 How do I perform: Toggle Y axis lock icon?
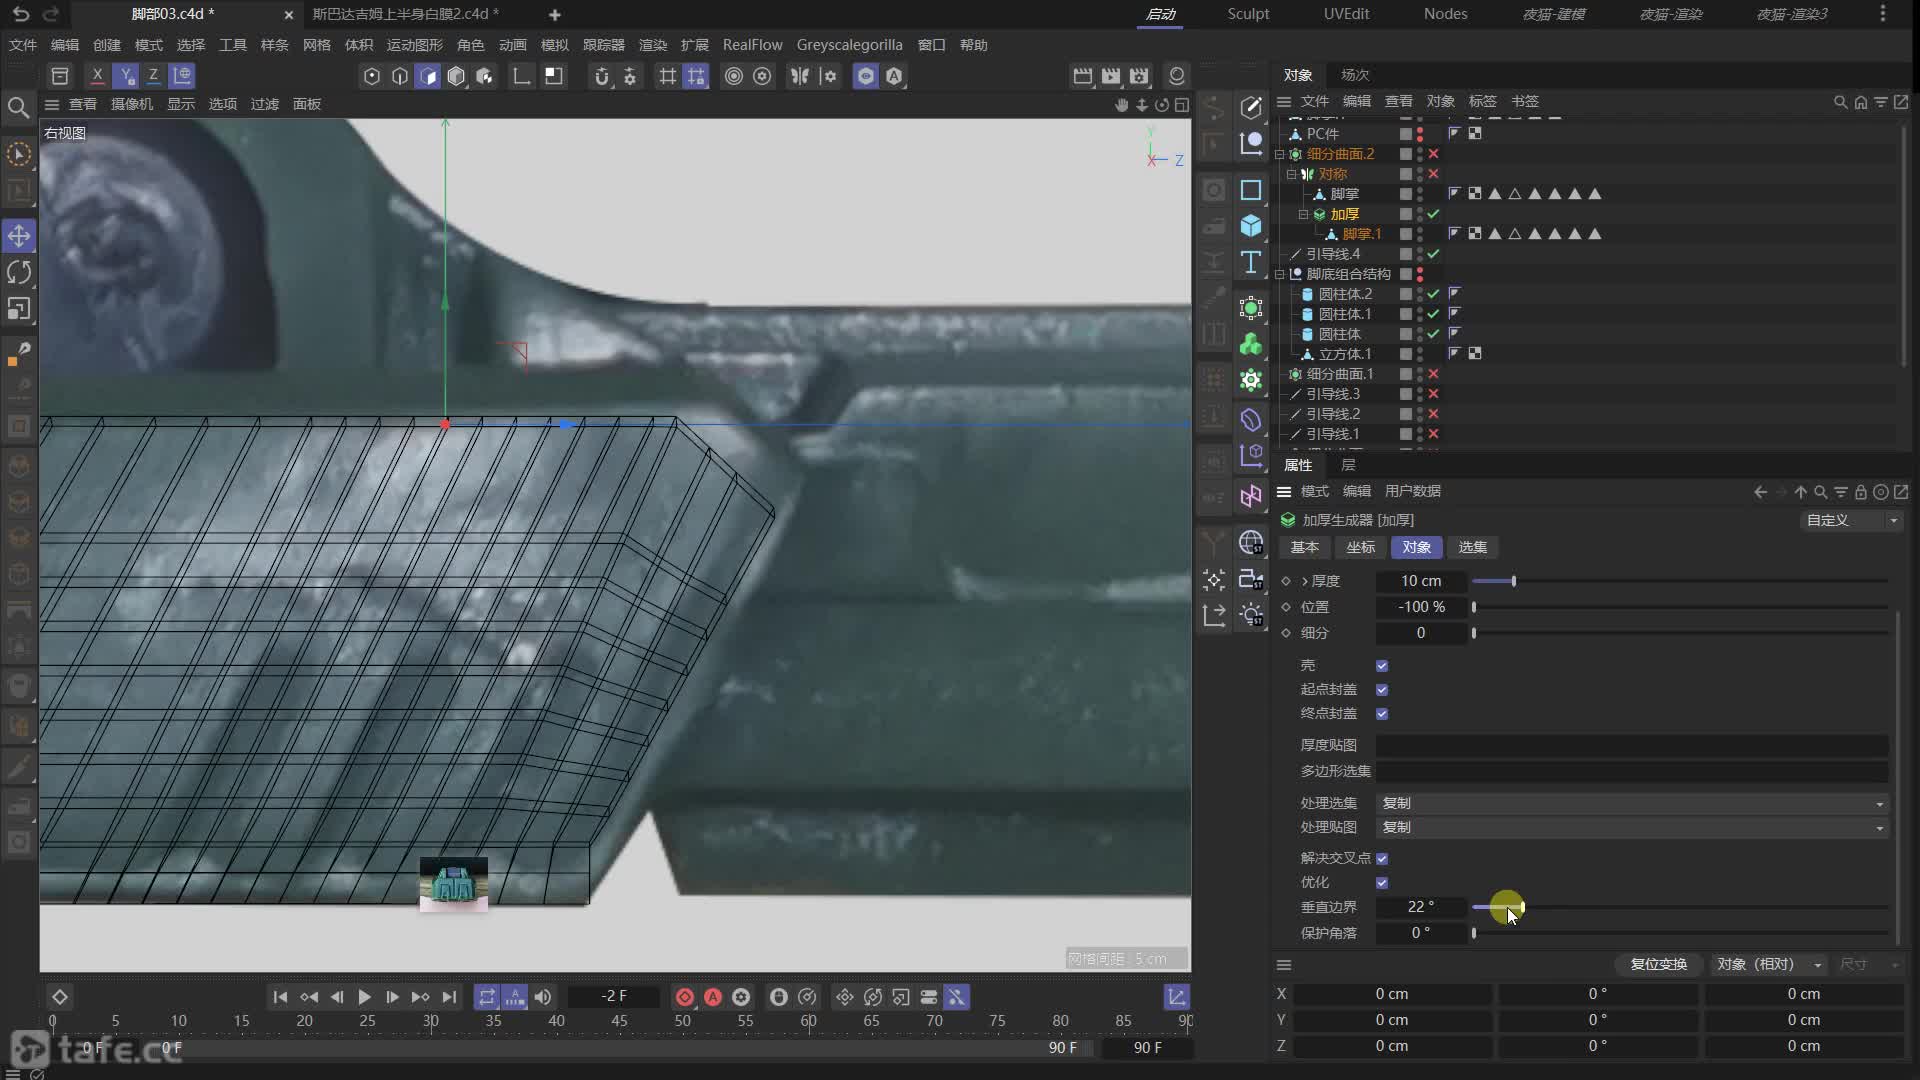pos(125,76)
